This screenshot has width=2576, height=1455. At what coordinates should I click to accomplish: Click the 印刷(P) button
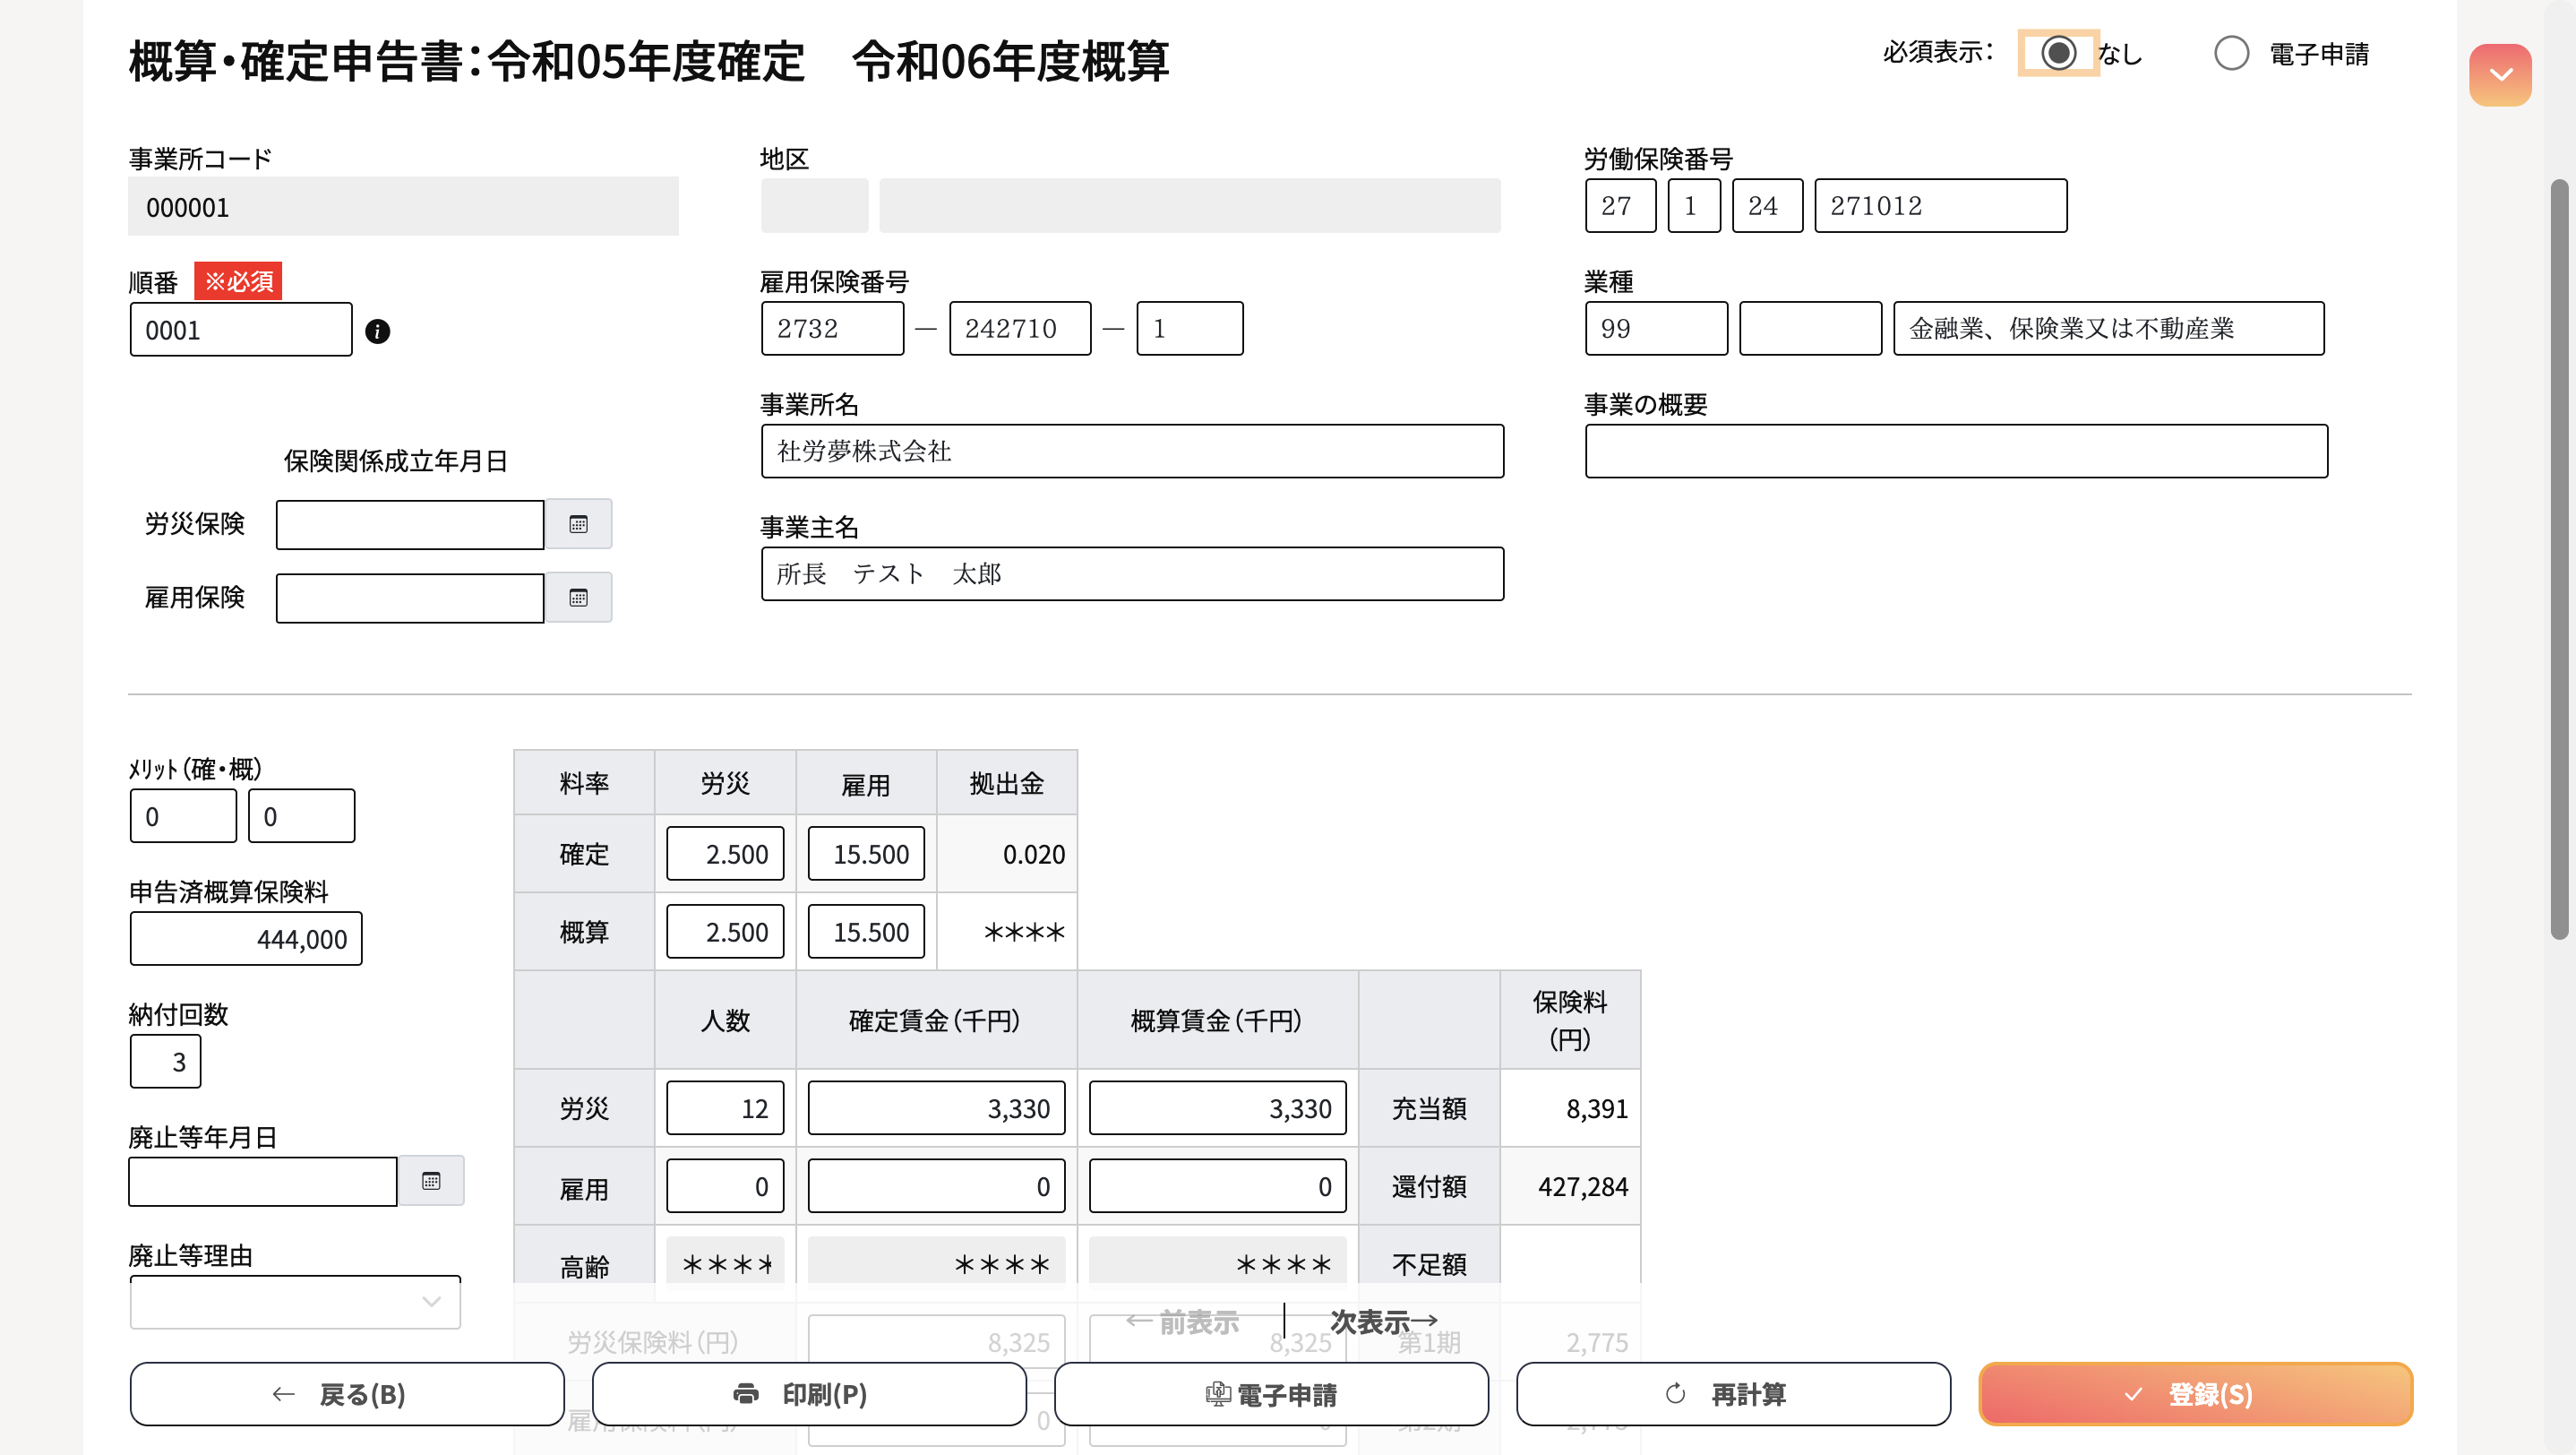(809, 1394)
